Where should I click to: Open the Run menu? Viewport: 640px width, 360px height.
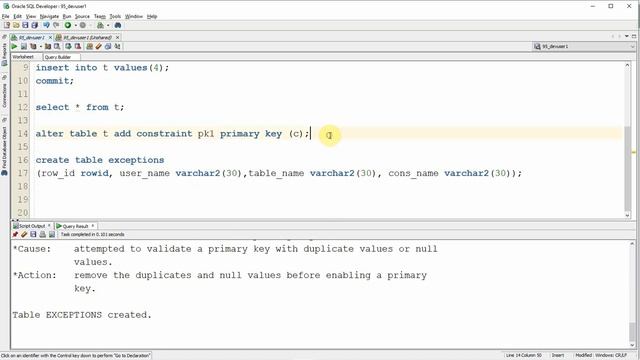(x=67, y=16)
